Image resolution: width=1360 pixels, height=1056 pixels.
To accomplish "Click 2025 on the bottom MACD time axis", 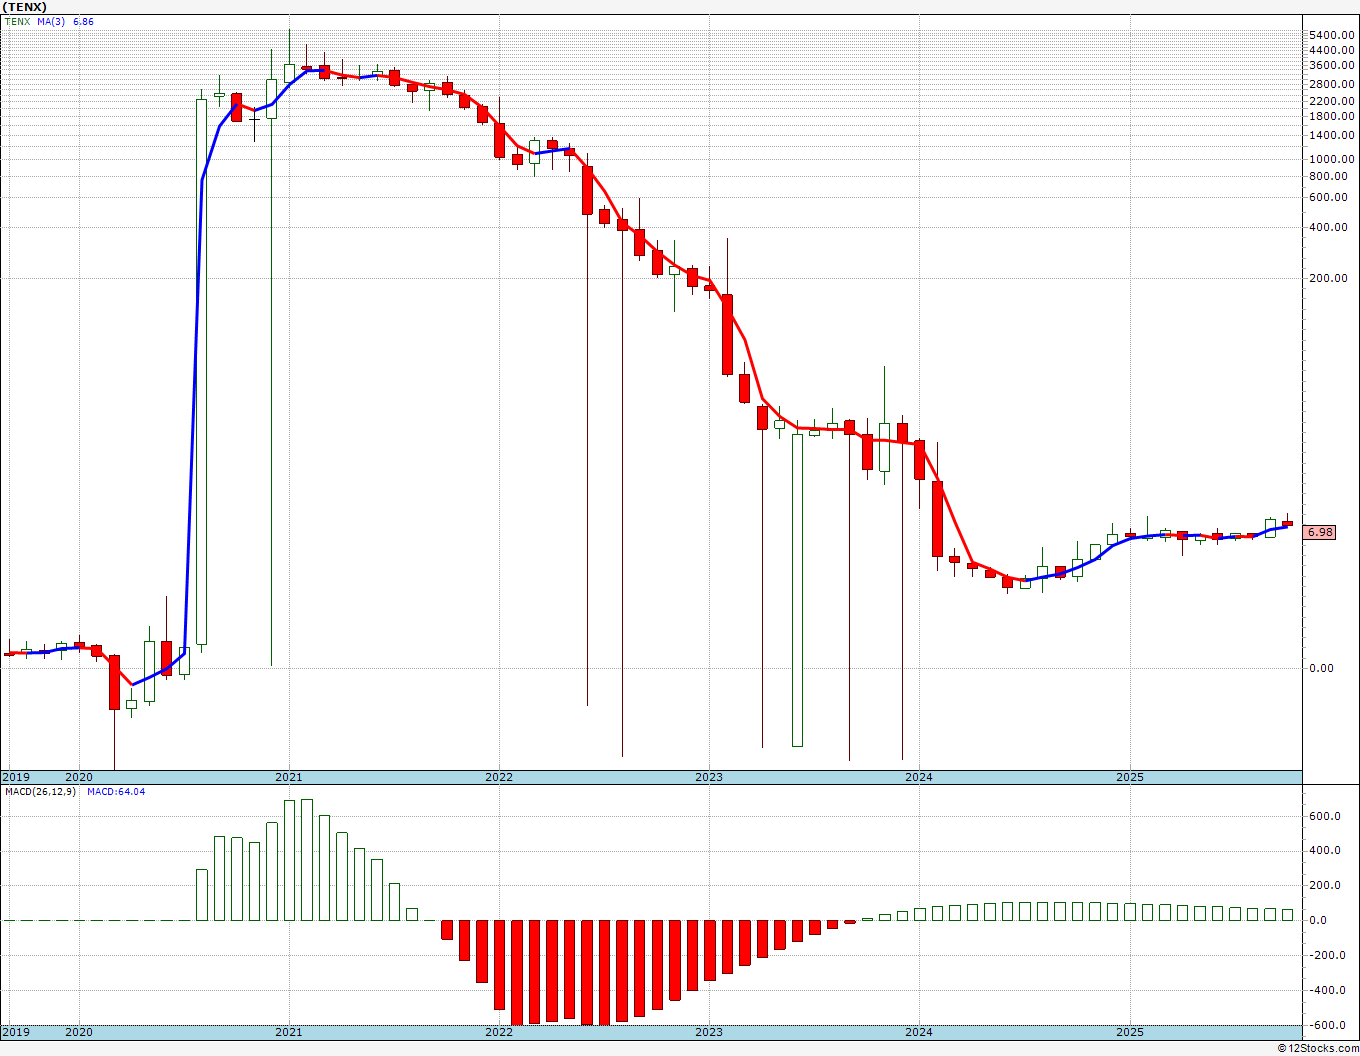I will (1130, 1032).
